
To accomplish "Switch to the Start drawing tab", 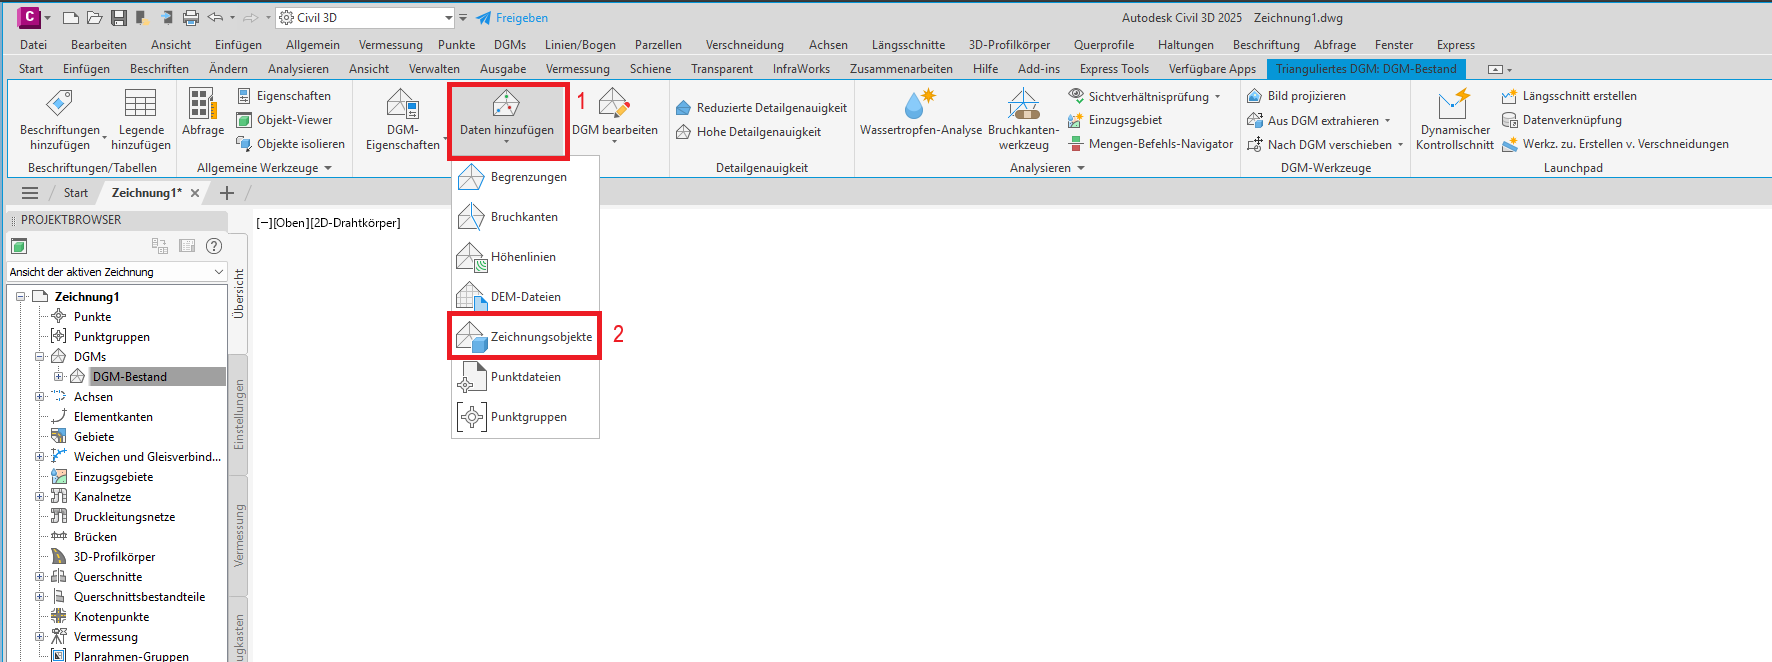I will [76, 193].
